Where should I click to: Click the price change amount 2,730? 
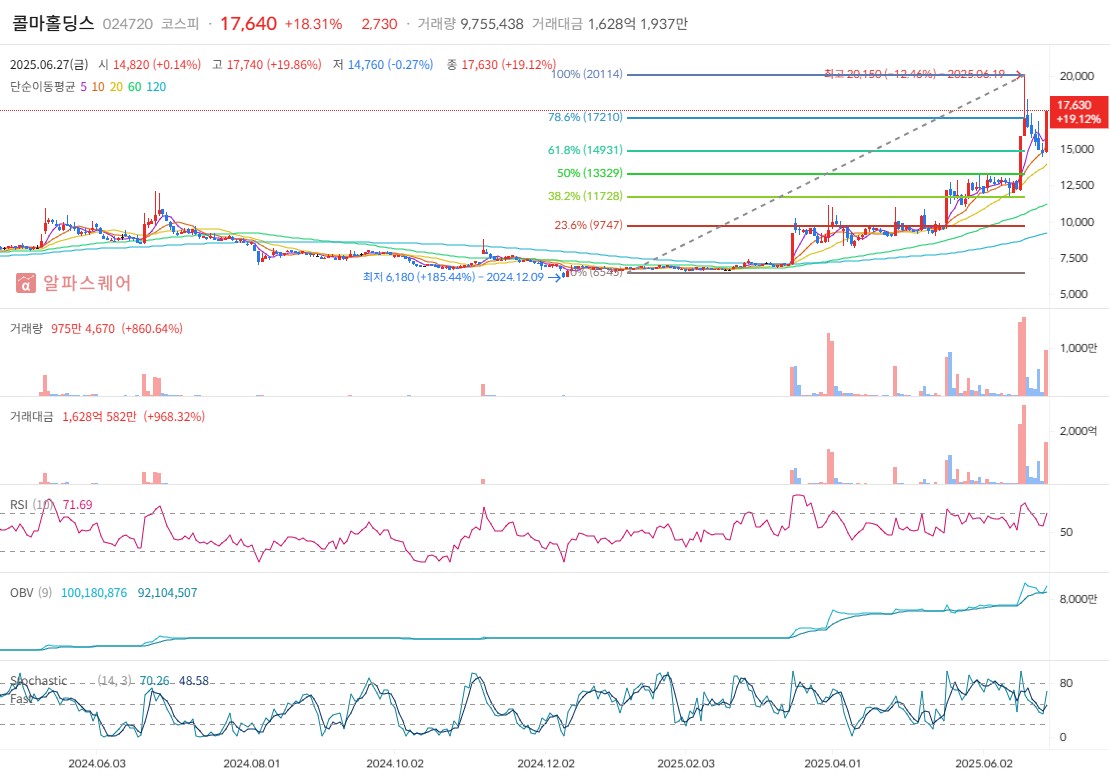pyautogui.click(x=379, y=24)
